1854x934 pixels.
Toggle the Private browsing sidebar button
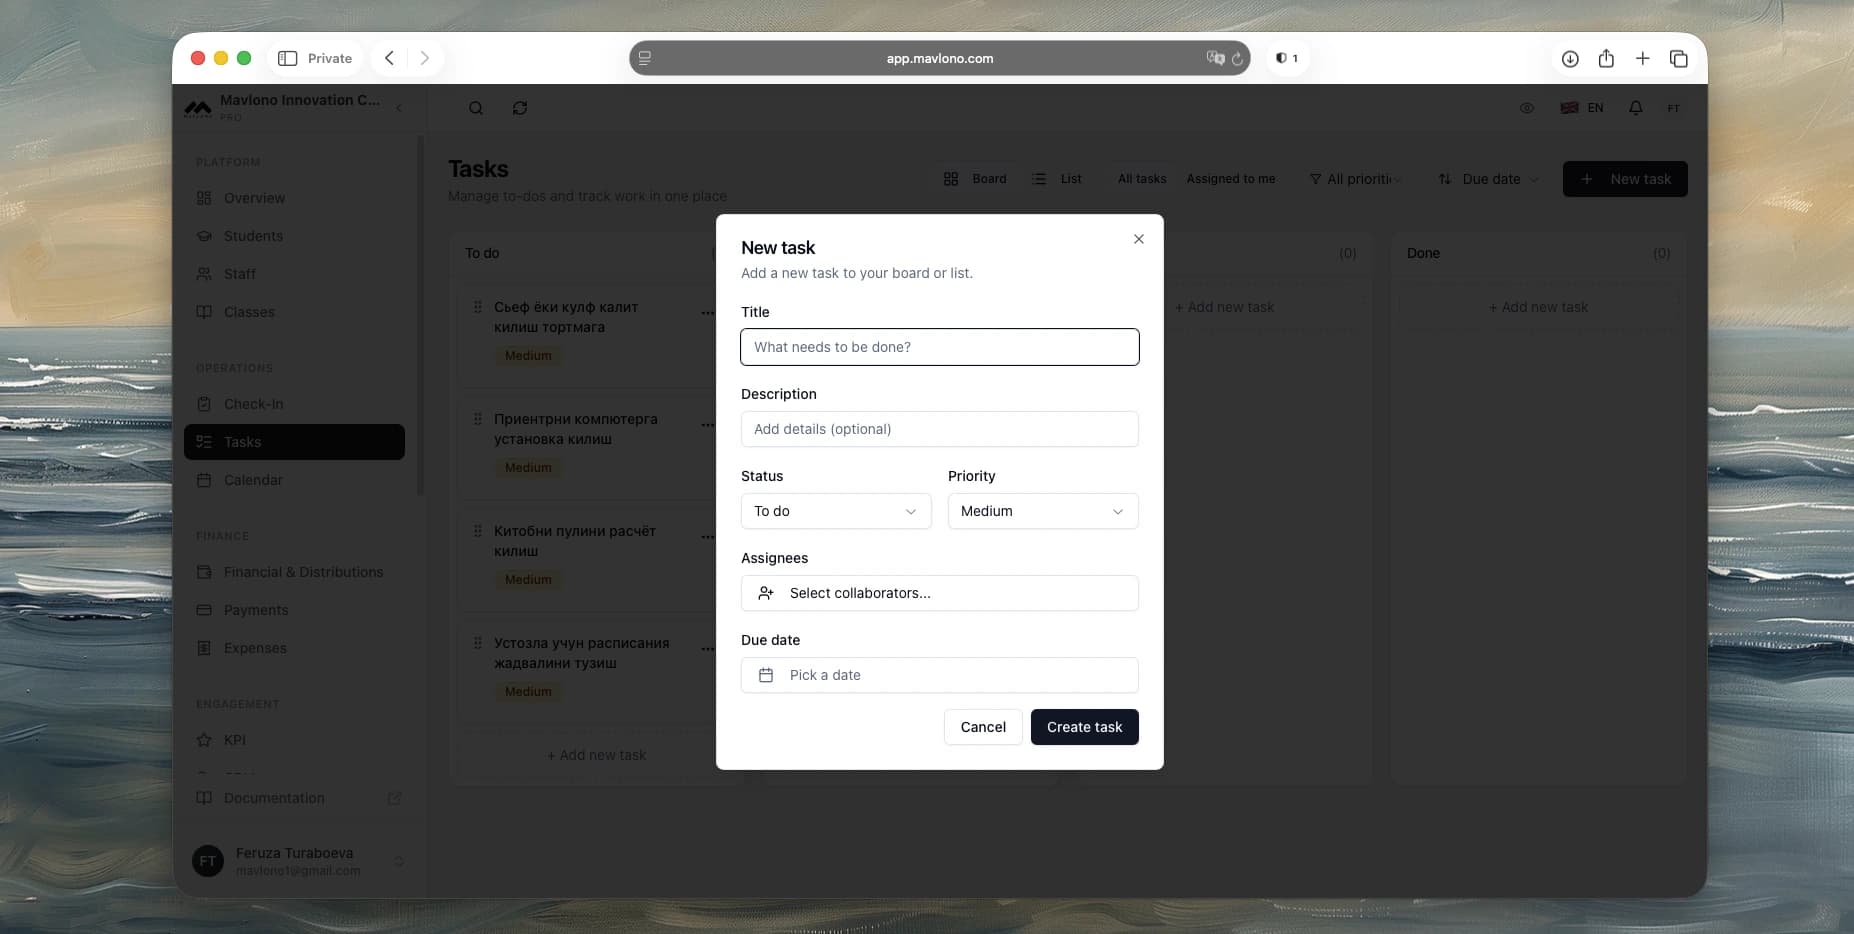pyautogui.click(x=288, y=58)
